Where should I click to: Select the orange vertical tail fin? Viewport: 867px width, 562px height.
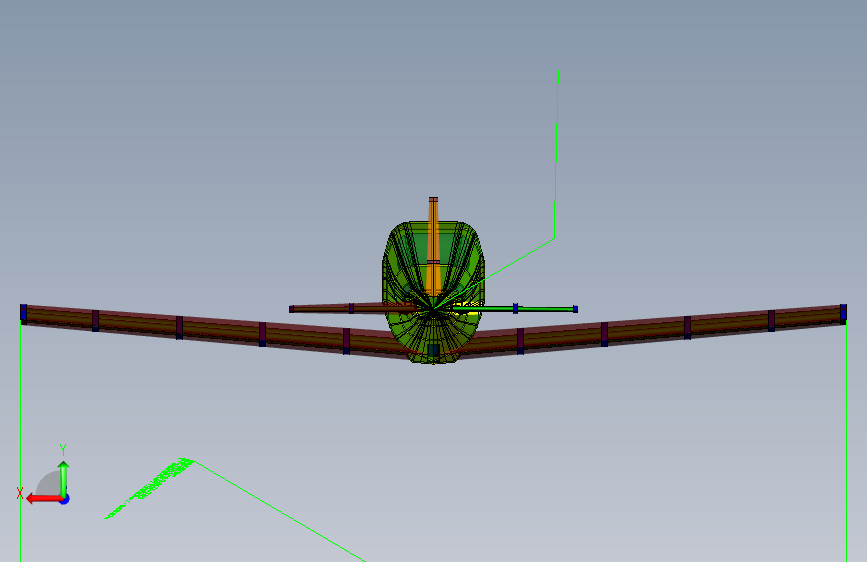click(434, 246)
